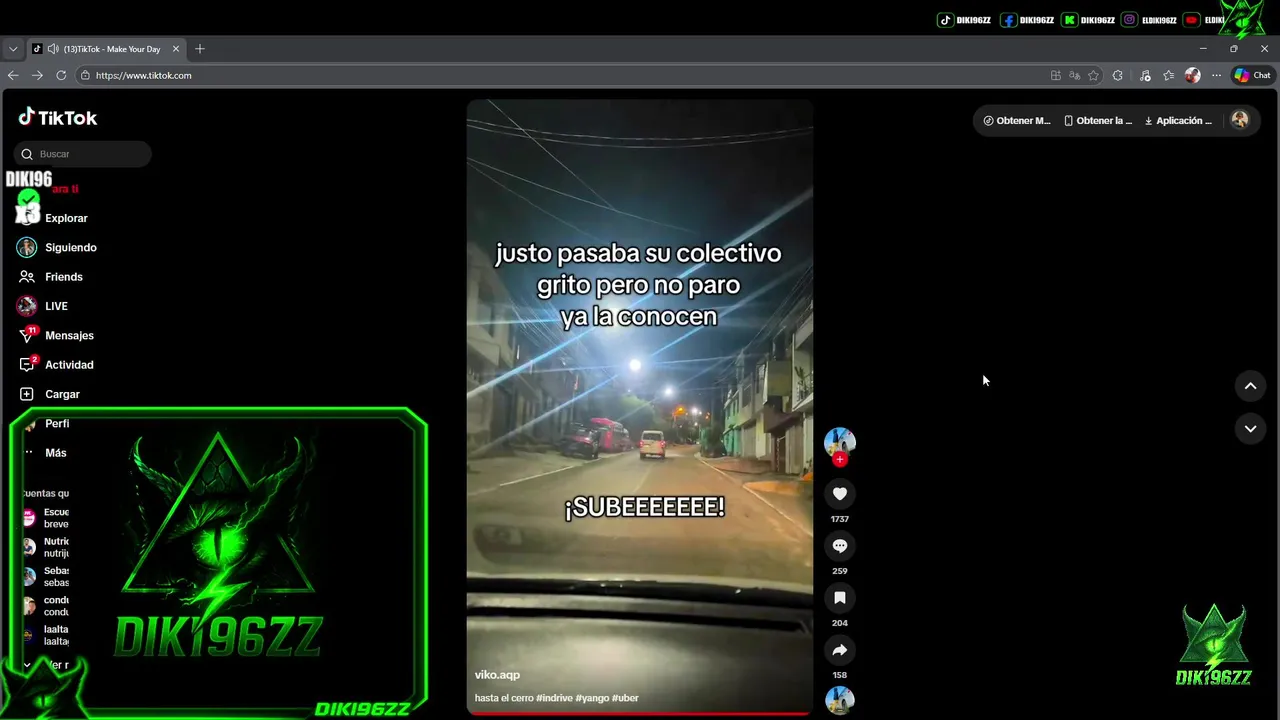Open the #indrive hashtag
The image size is (1280, 720).
554,698
